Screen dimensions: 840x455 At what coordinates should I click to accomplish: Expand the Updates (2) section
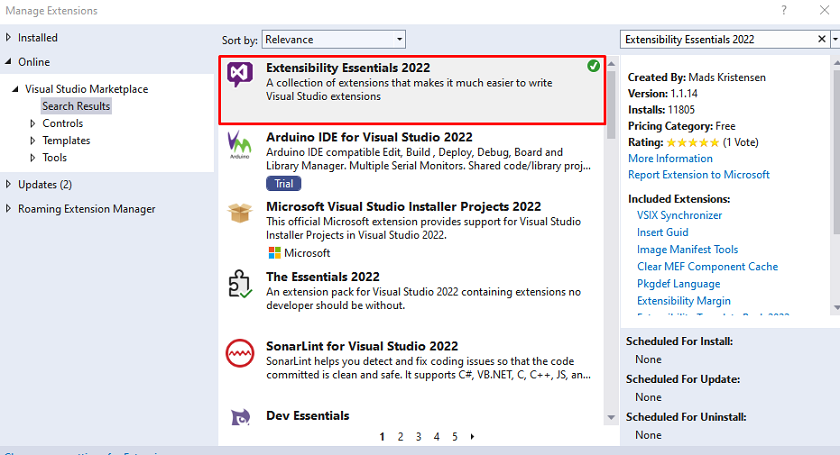pyautogui.click(x=8, y=184)
